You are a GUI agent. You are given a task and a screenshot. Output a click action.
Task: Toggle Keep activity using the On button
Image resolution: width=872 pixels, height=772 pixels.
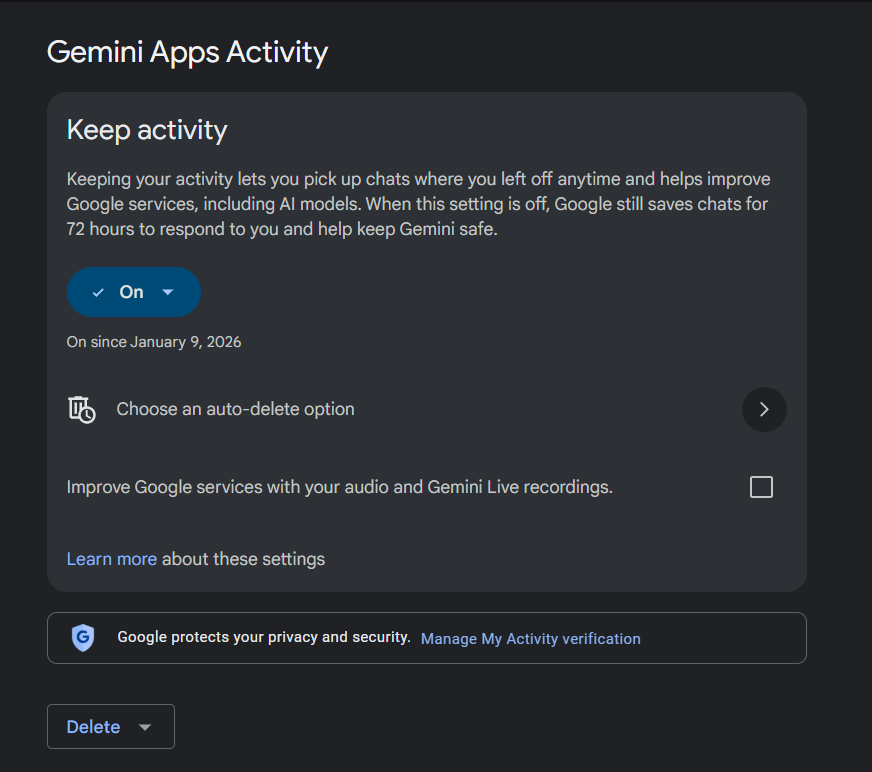[132, 292]
